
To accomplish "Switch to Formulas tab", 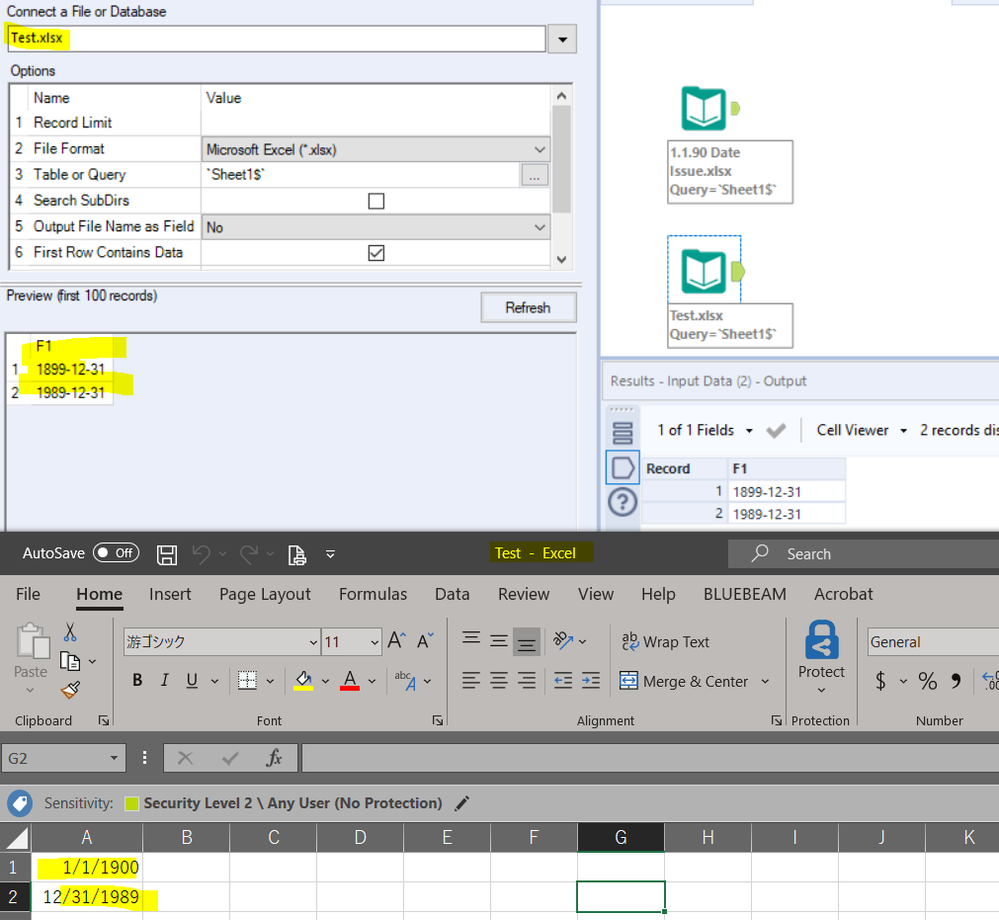I will [373, 594].
